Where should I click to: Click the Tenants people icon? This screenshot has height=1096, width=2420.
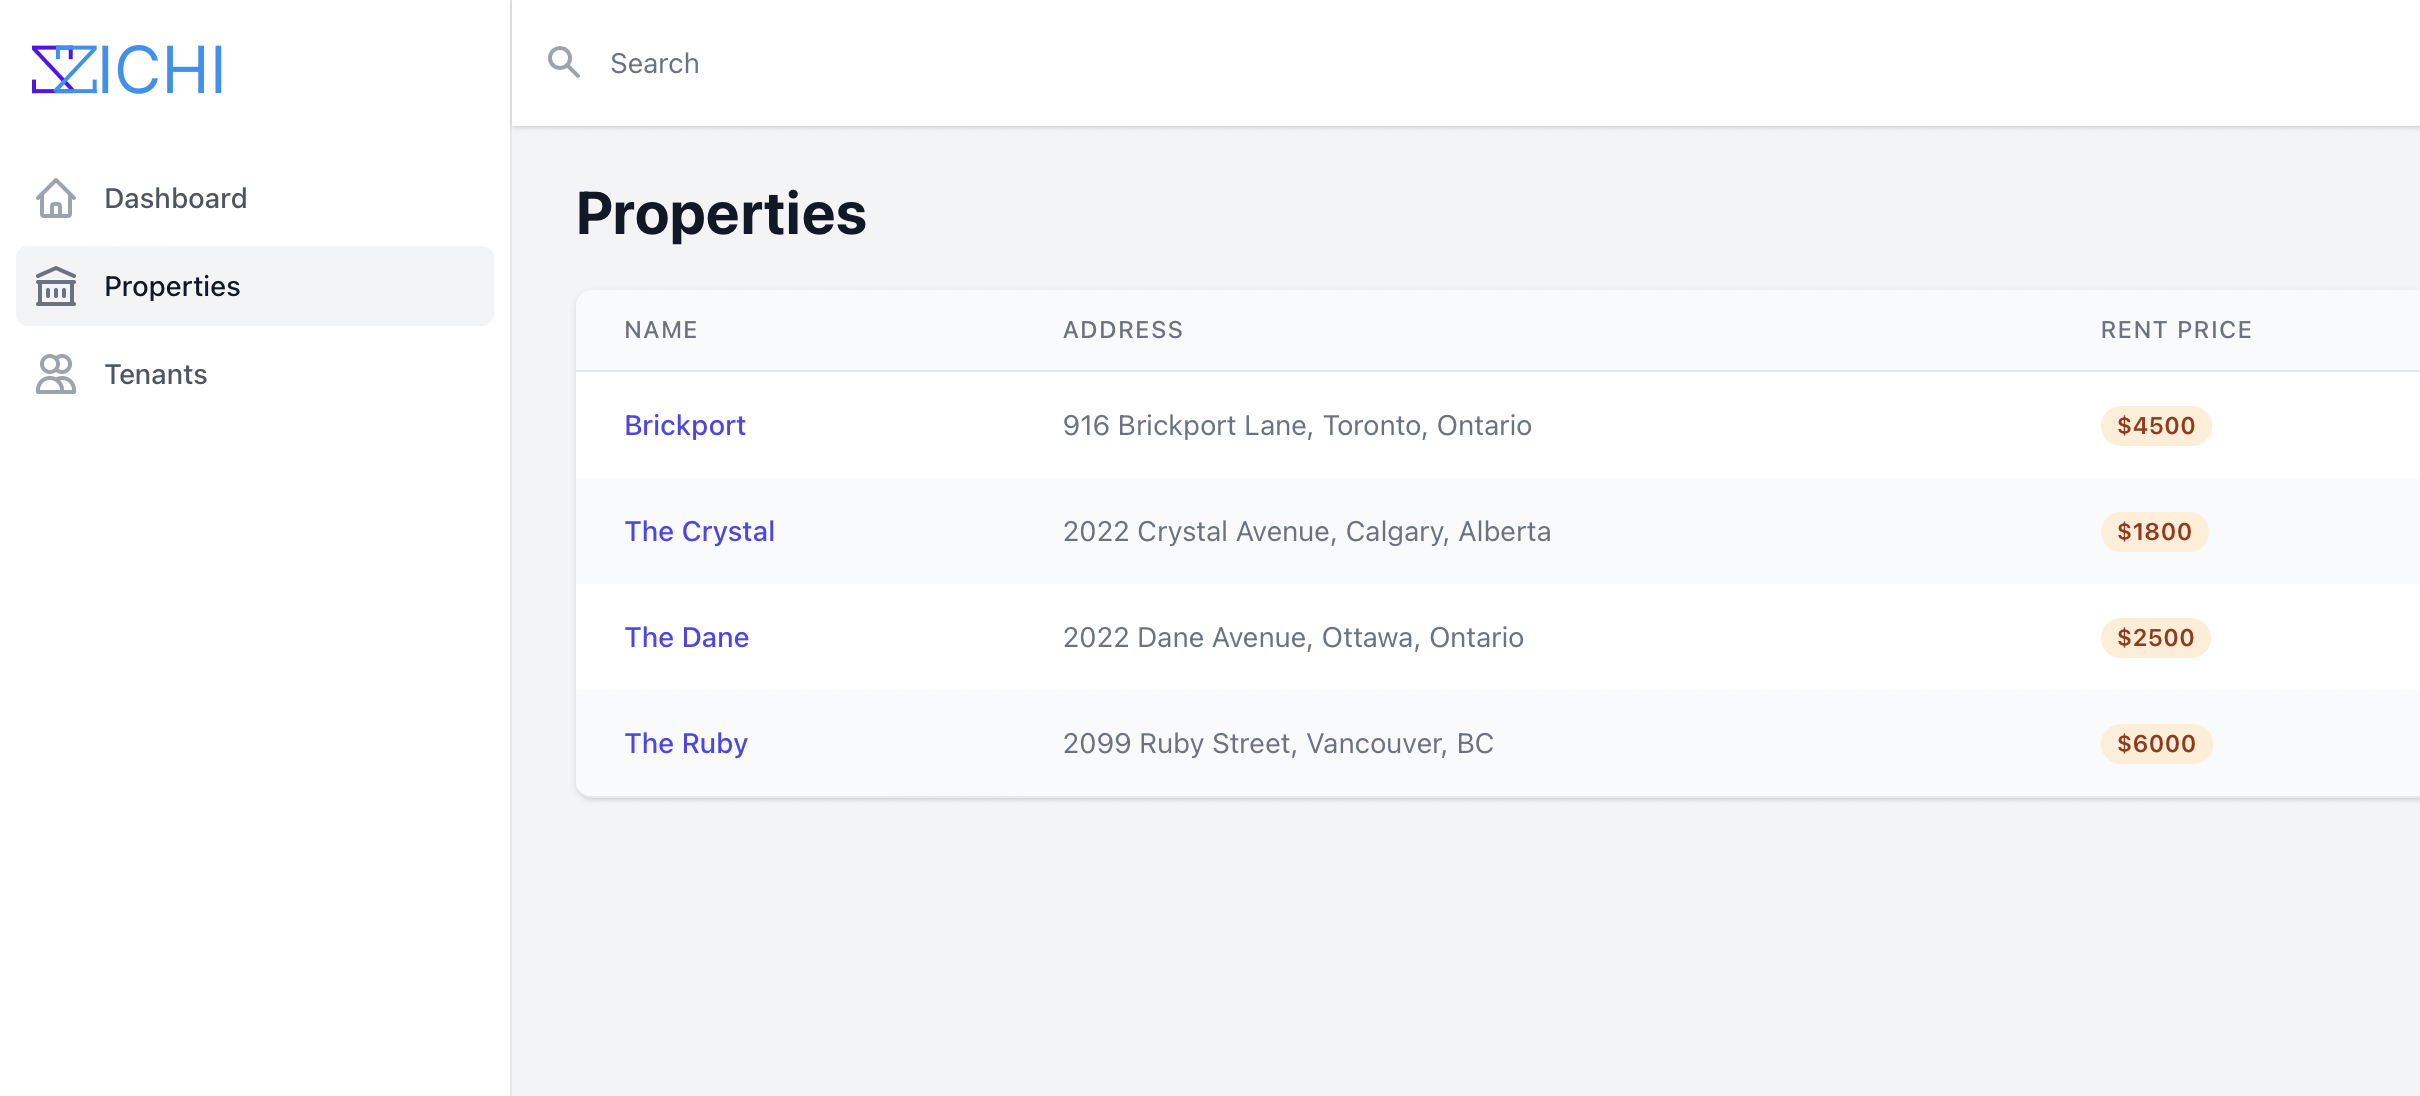pos(56,374)
